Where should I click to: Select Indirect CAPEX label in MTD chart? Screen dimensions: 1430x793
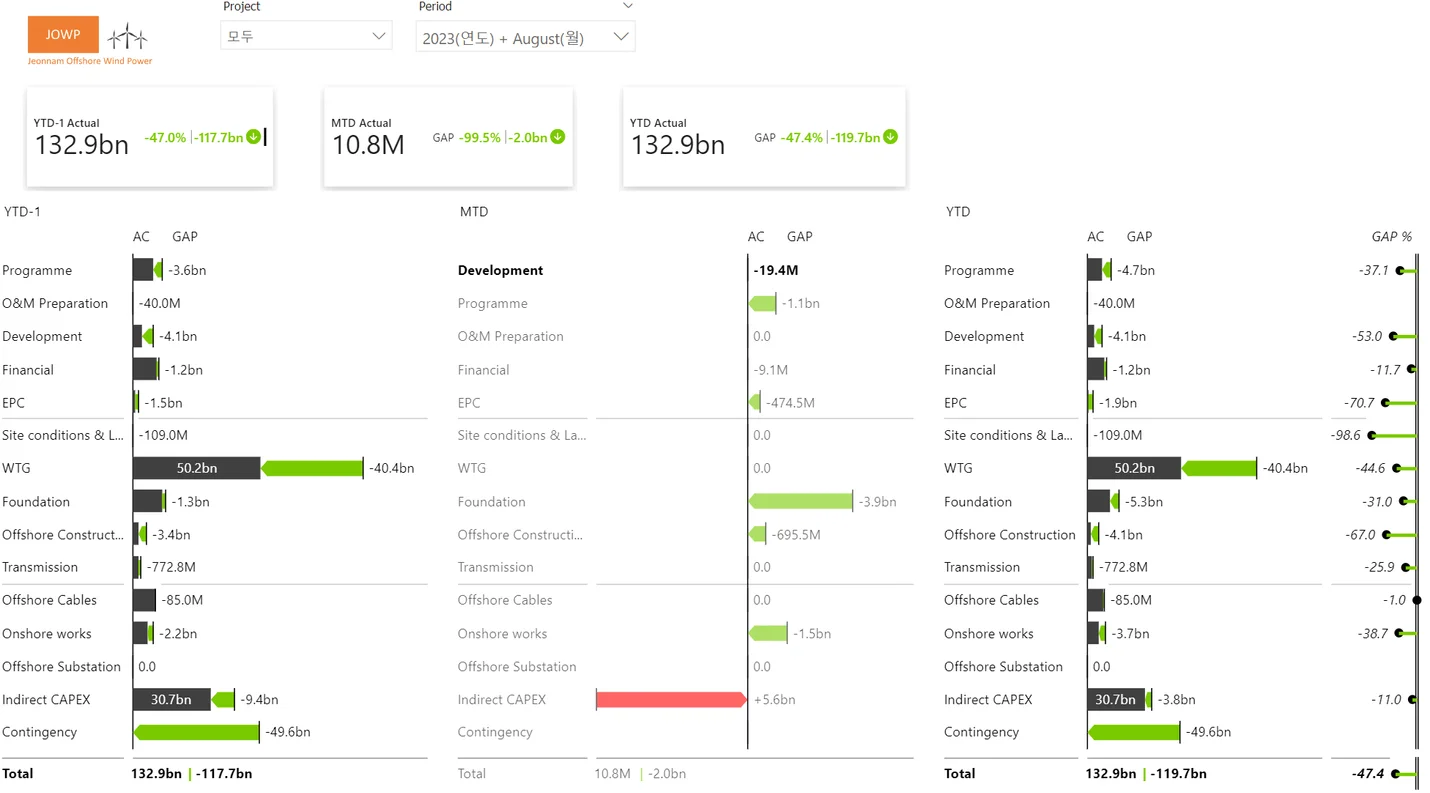[502, 699]
